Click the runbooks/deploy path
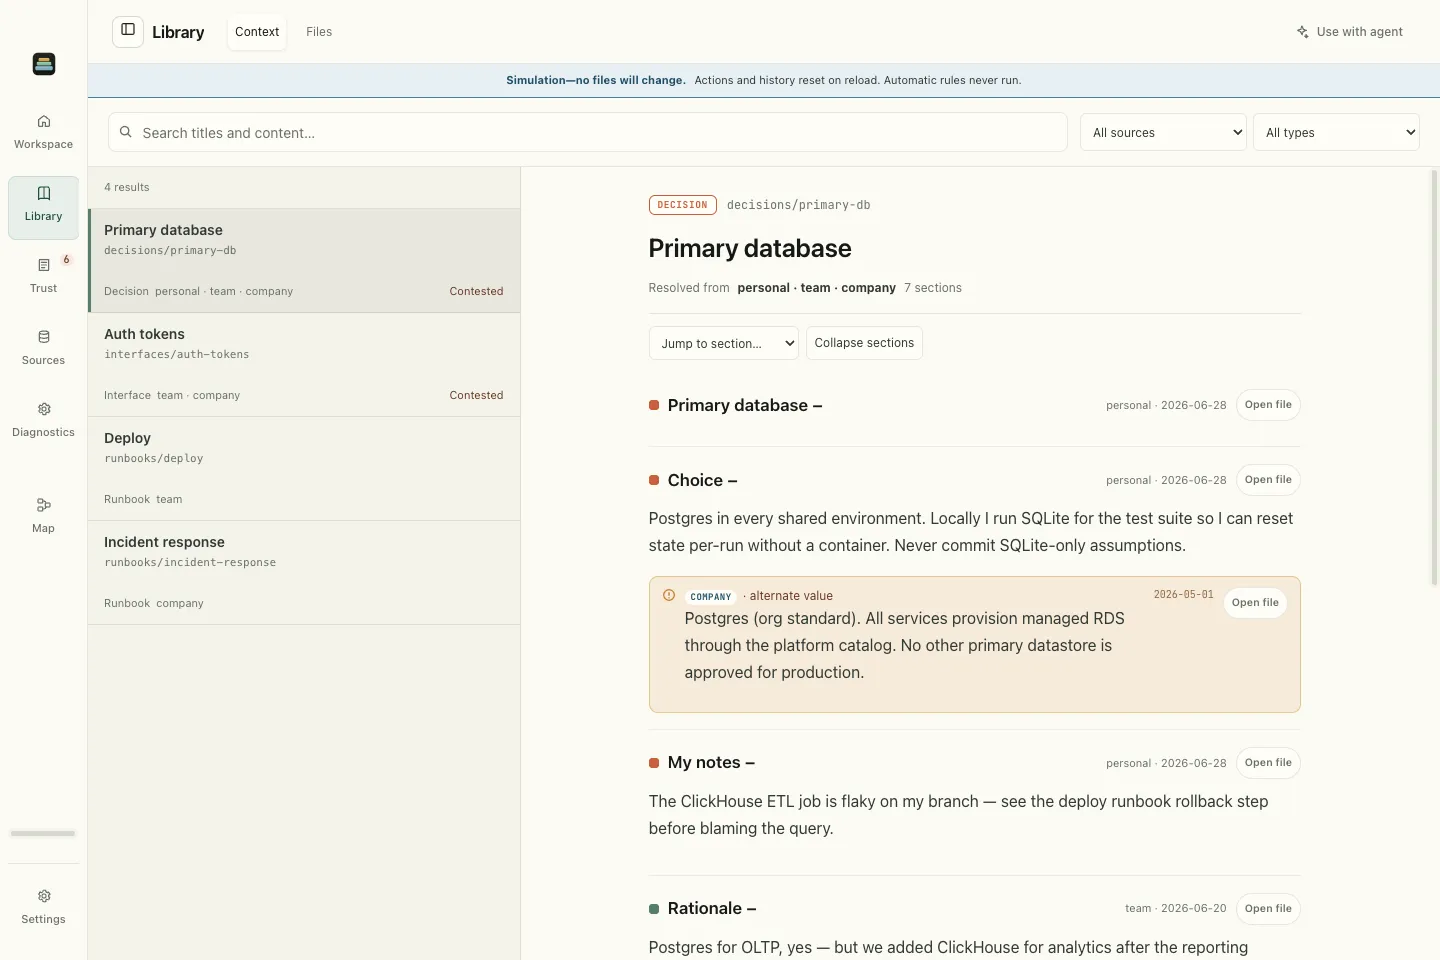 tap(154, 458)
